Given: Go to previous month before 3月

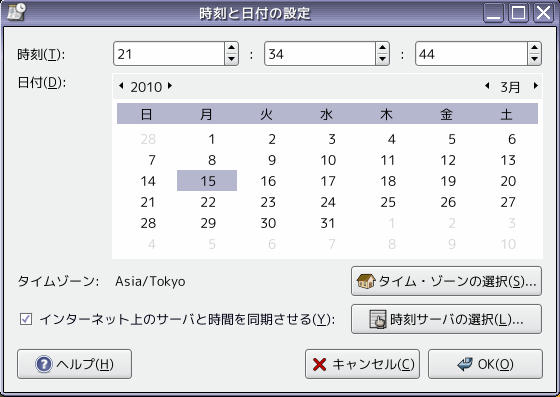Looking at the screenshot, I should (x=487, y=86).
